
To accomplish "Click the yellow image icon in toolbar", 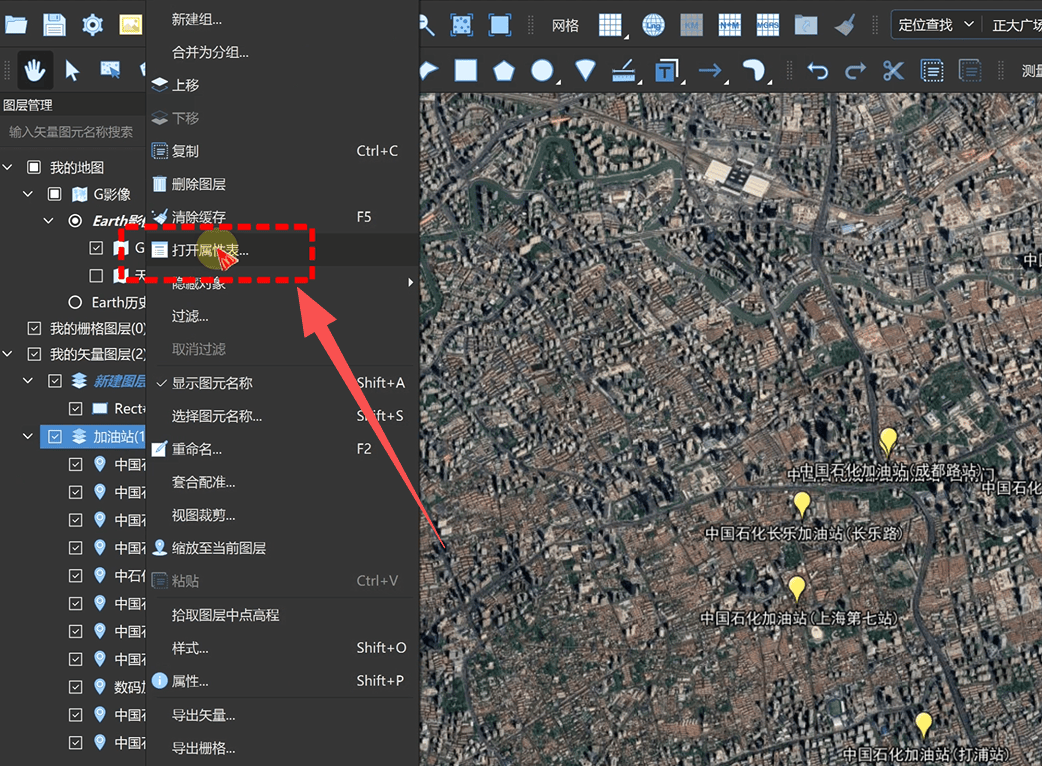I will click(x=130, y=25).
